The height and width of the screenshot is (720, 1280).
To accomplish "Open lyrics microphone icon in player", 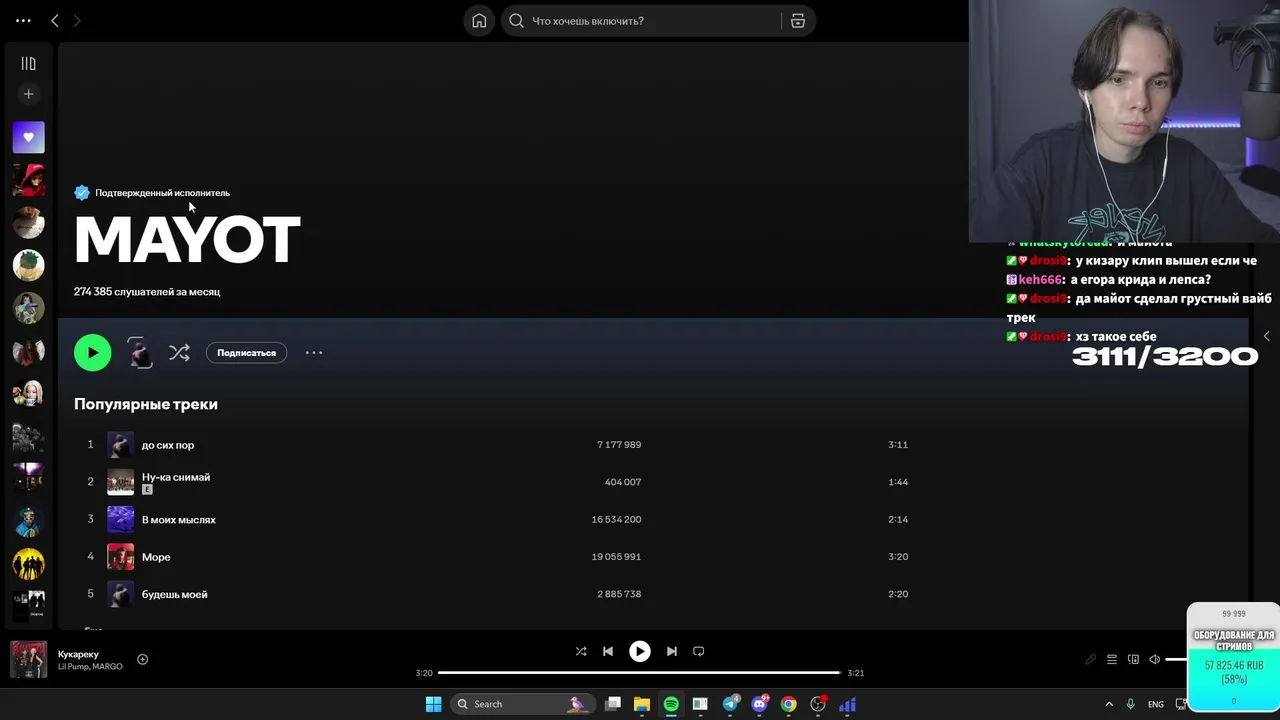I will coord(1091,660).
